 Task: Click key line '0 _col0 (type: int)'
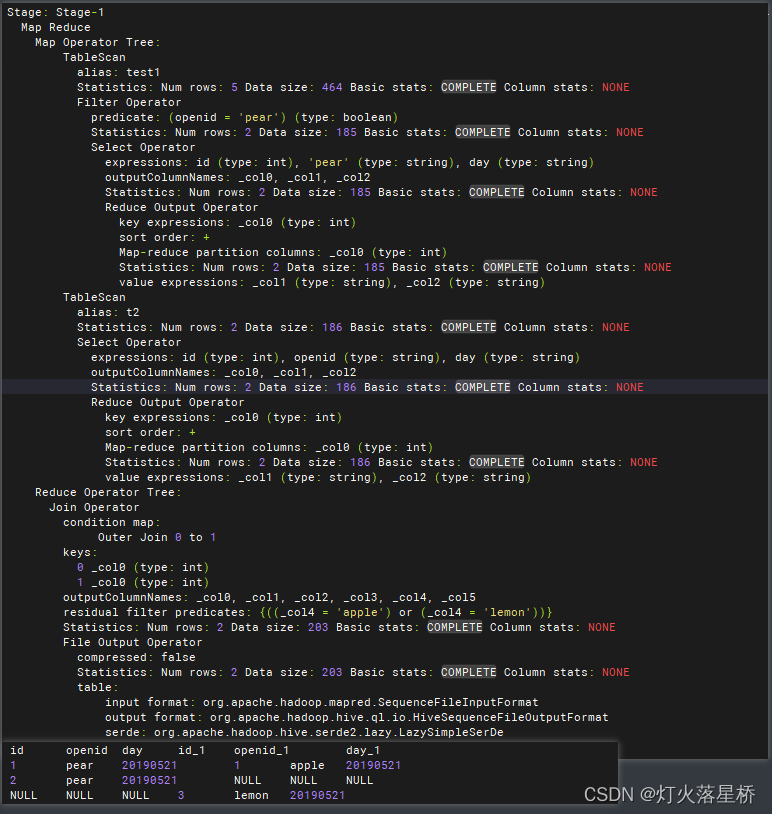coord(143,567)
